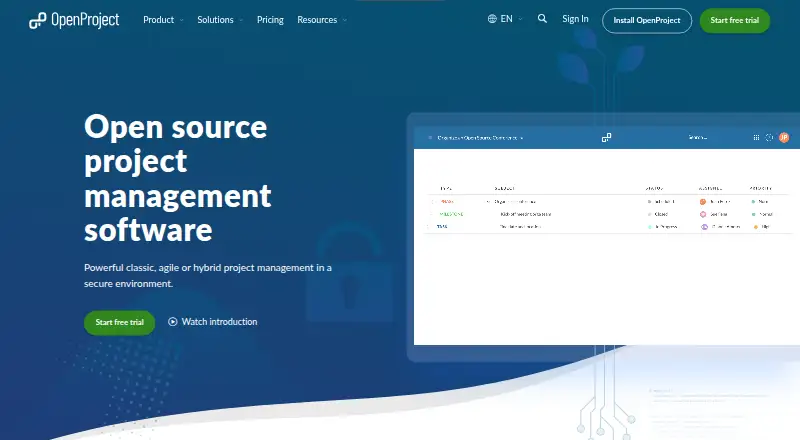Image resolution: width=800 pixels, height=440 pixels.
Task: Open the EN language selector
Action: point(506,19)
